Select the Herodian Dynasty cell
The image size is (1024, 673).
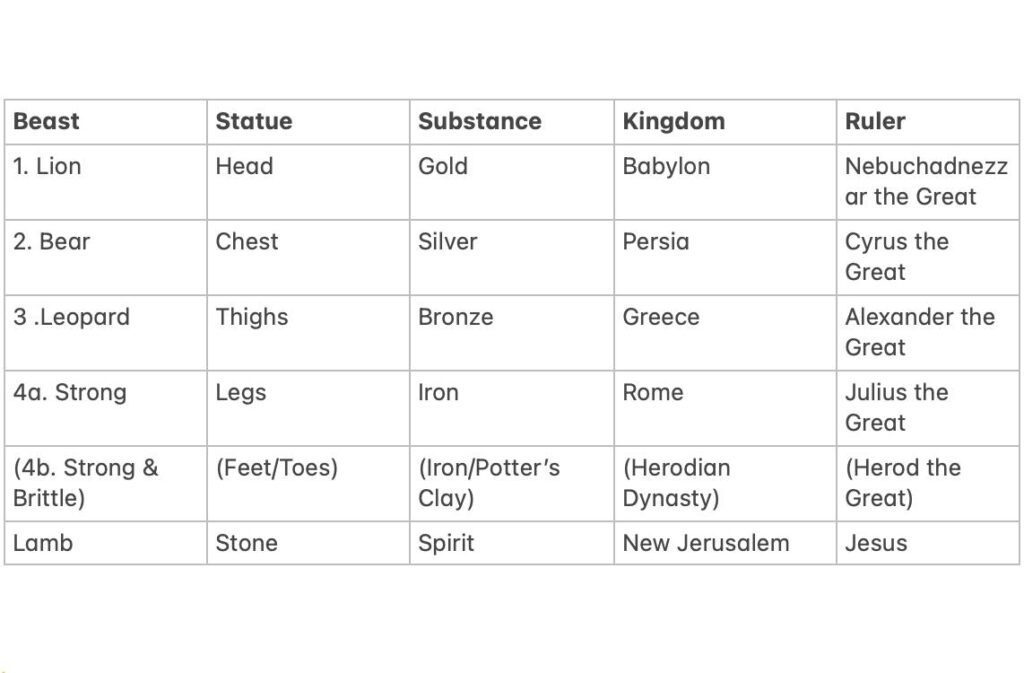[x=676, y=482]
